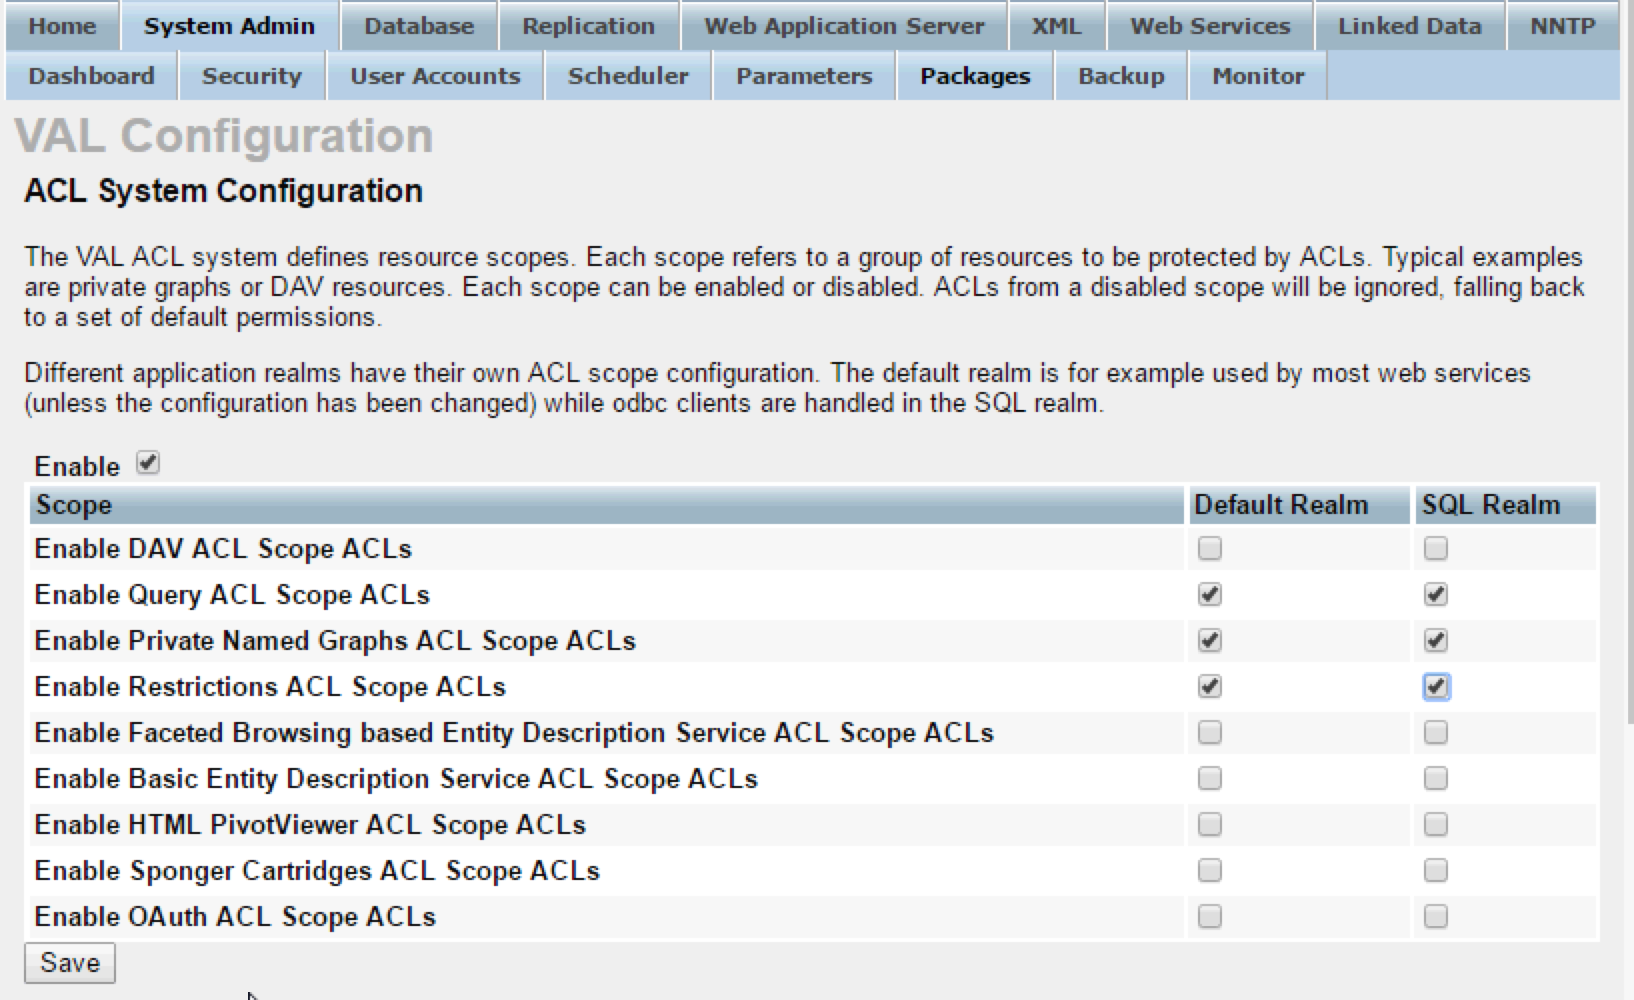This screenshot has width=1634, height=1000.
Task: Disable Restrictions ACL Scope in SQL Realm
Action: point(1435,686)
